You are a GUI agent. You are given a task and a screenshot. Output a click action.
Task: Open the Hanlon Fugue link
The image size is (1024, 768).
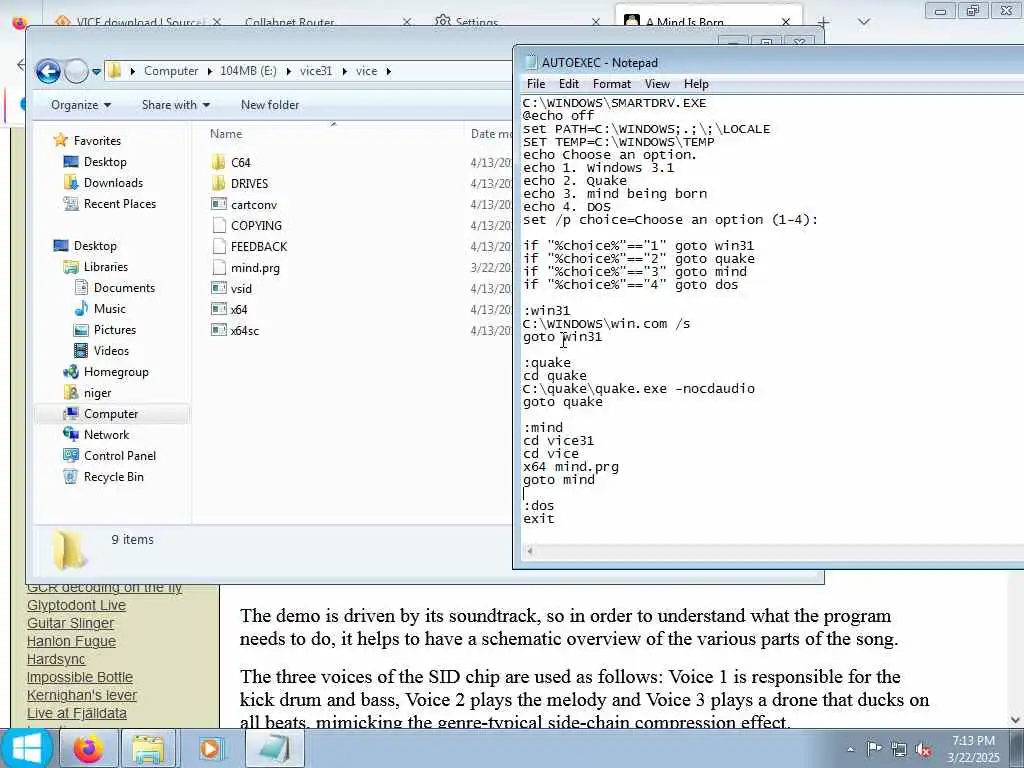pyautogui.click(x=71, y=641)
